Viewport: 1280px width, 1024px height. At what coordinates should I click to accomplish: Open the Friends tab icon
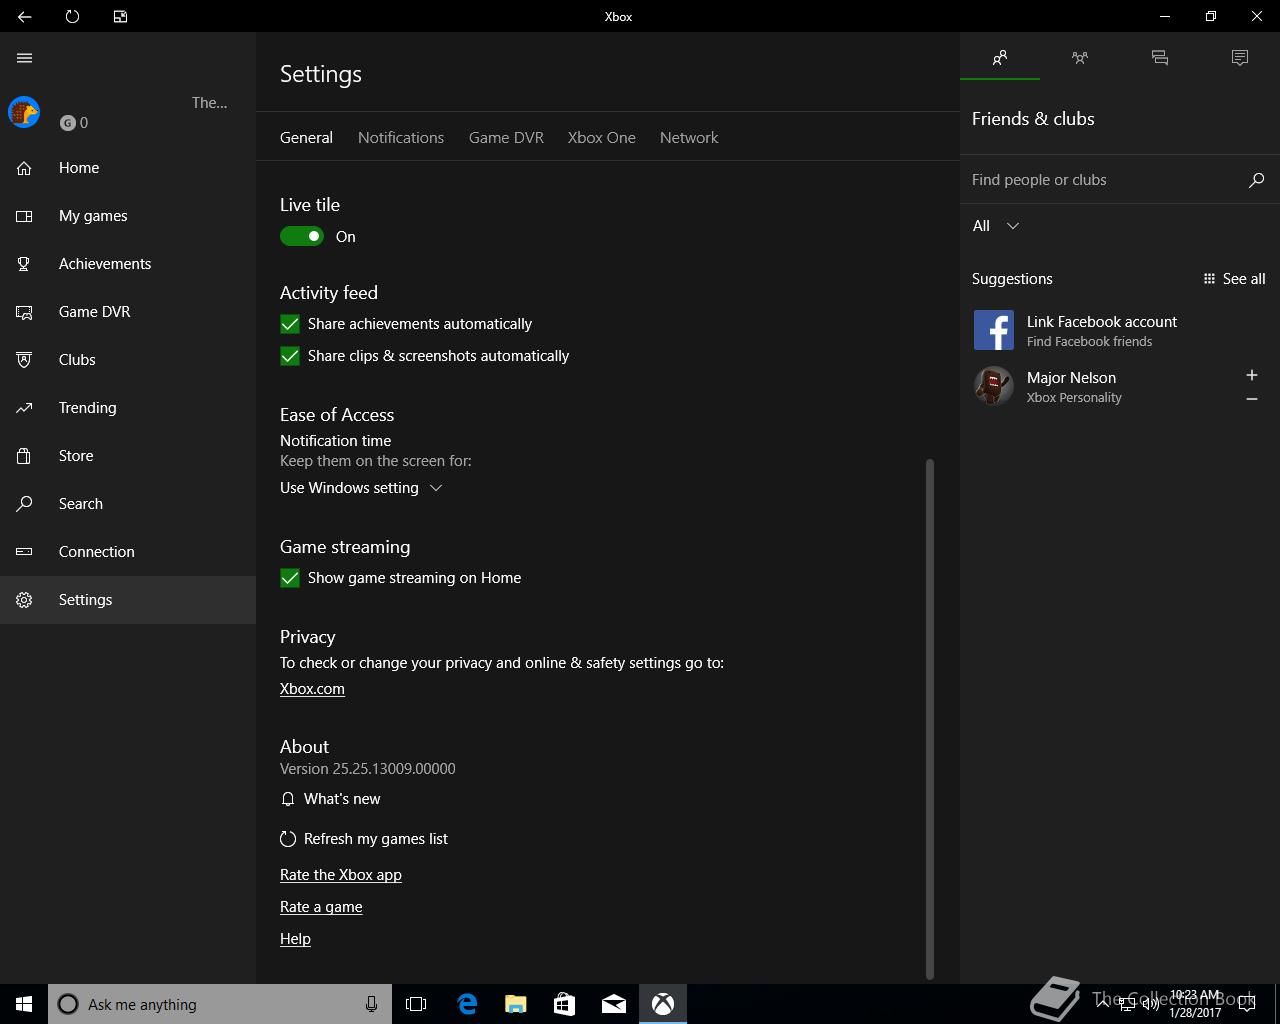(1000, 58)
